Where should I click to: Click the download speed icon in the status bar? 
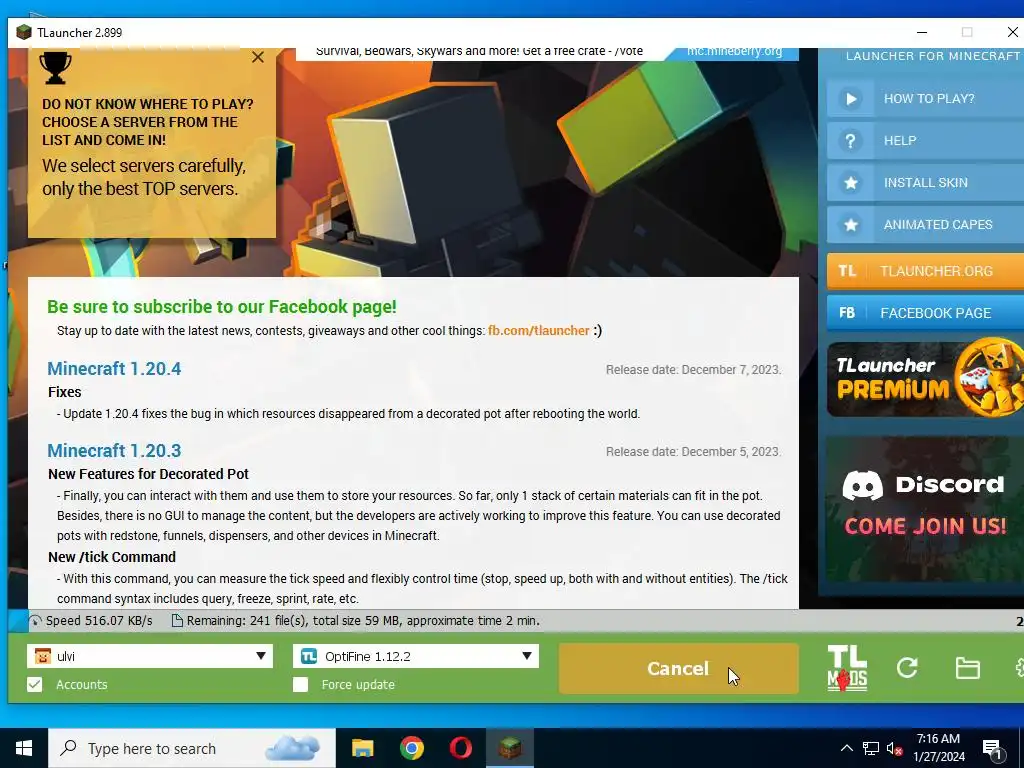[x=35, y=621]
